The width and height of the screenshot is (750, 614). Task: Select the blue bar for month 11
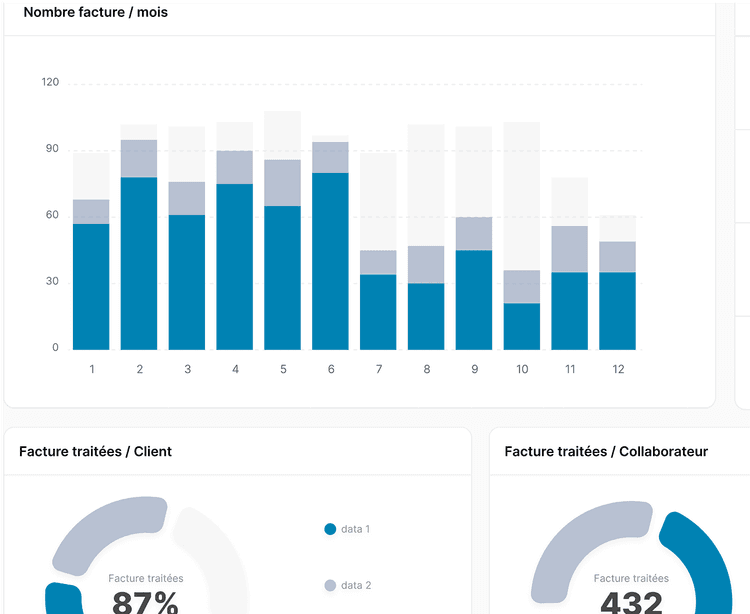tap(570, 311)
